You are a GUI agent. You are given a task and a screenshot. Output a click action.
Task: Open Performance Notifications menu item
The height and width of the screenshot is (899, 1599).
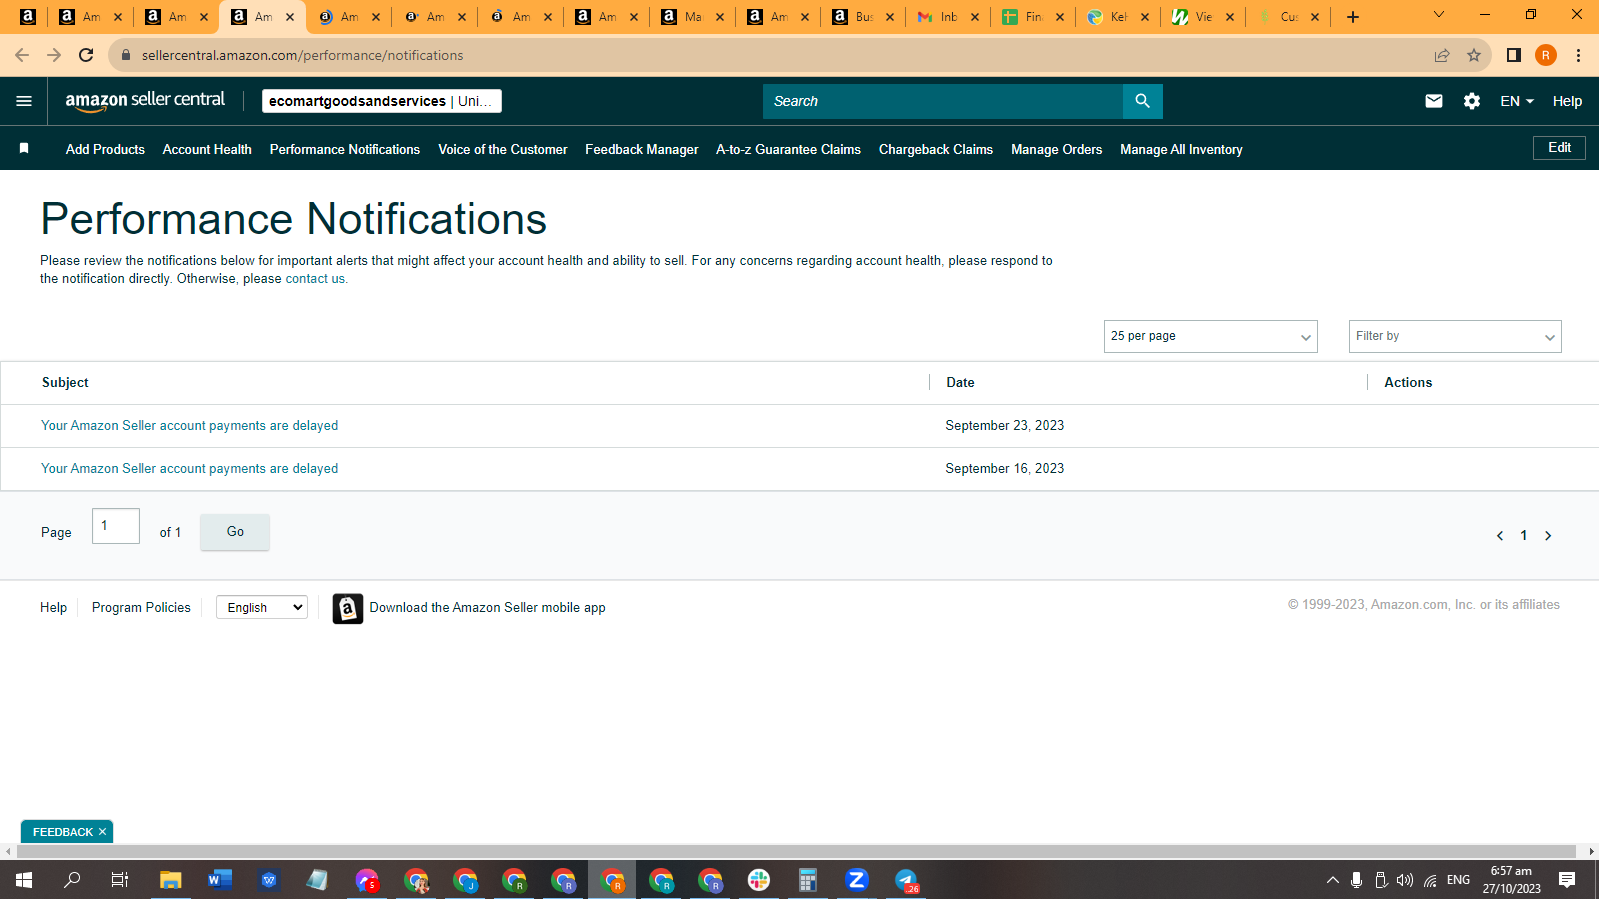[345, 149]
